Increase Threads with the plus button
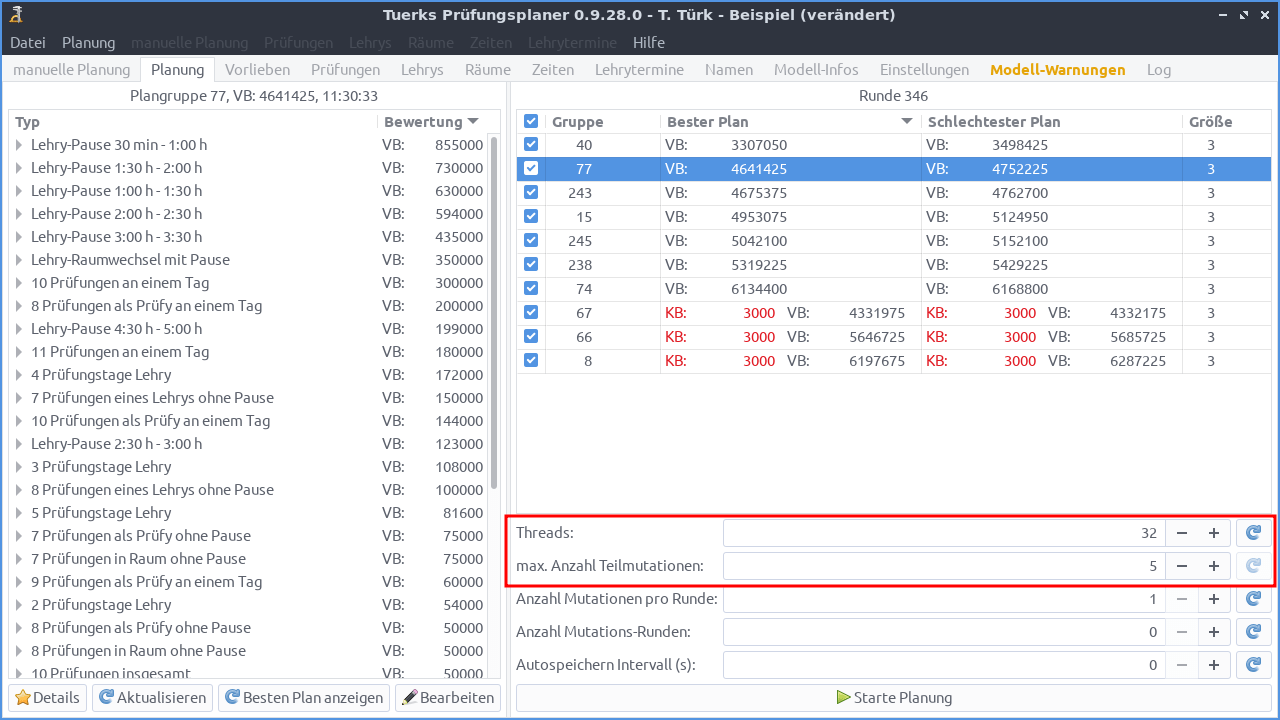The image size is (1280, 720). point(1213,533)
